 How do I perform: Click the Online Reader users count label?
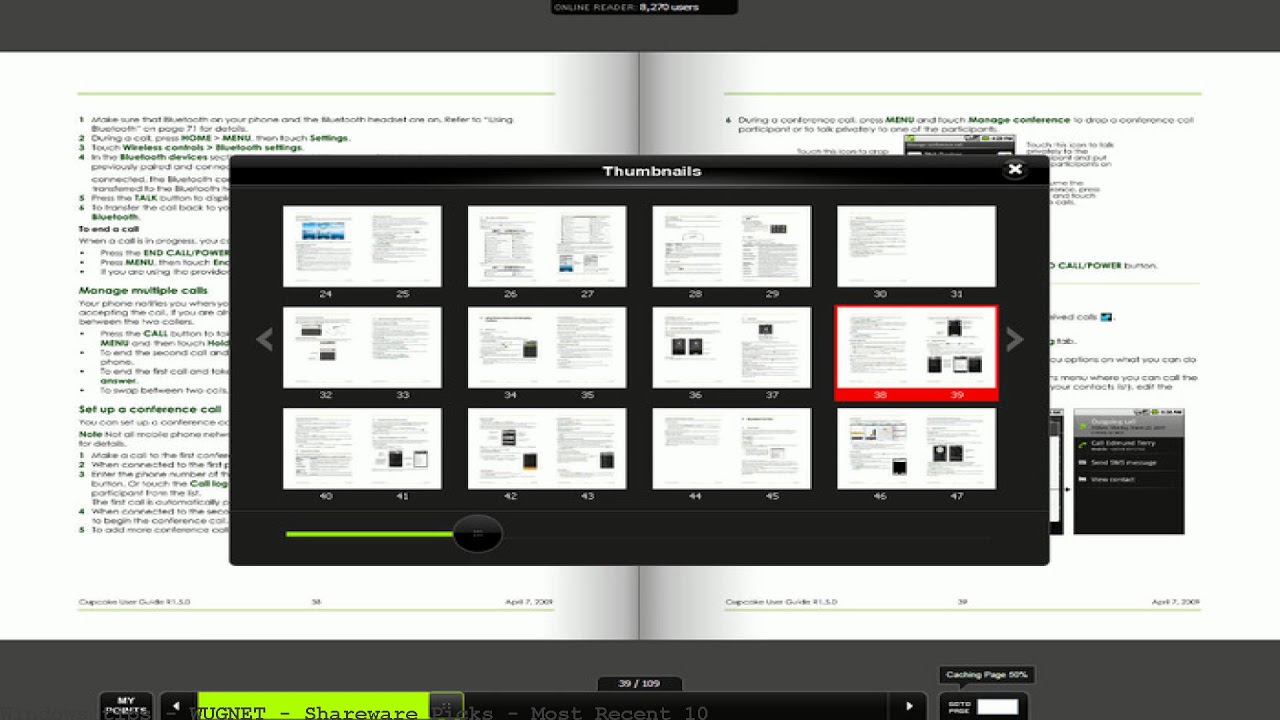click(643, 7)
